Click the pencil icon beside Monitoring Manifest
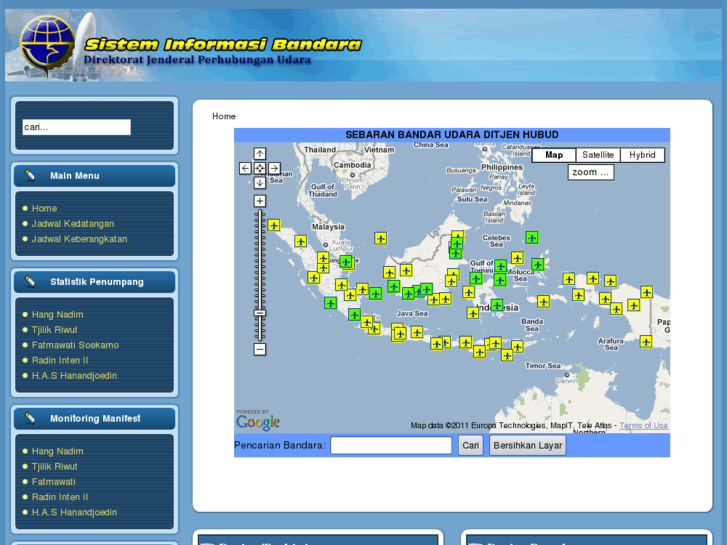This screenshot has width=727, height=545. 30,418
